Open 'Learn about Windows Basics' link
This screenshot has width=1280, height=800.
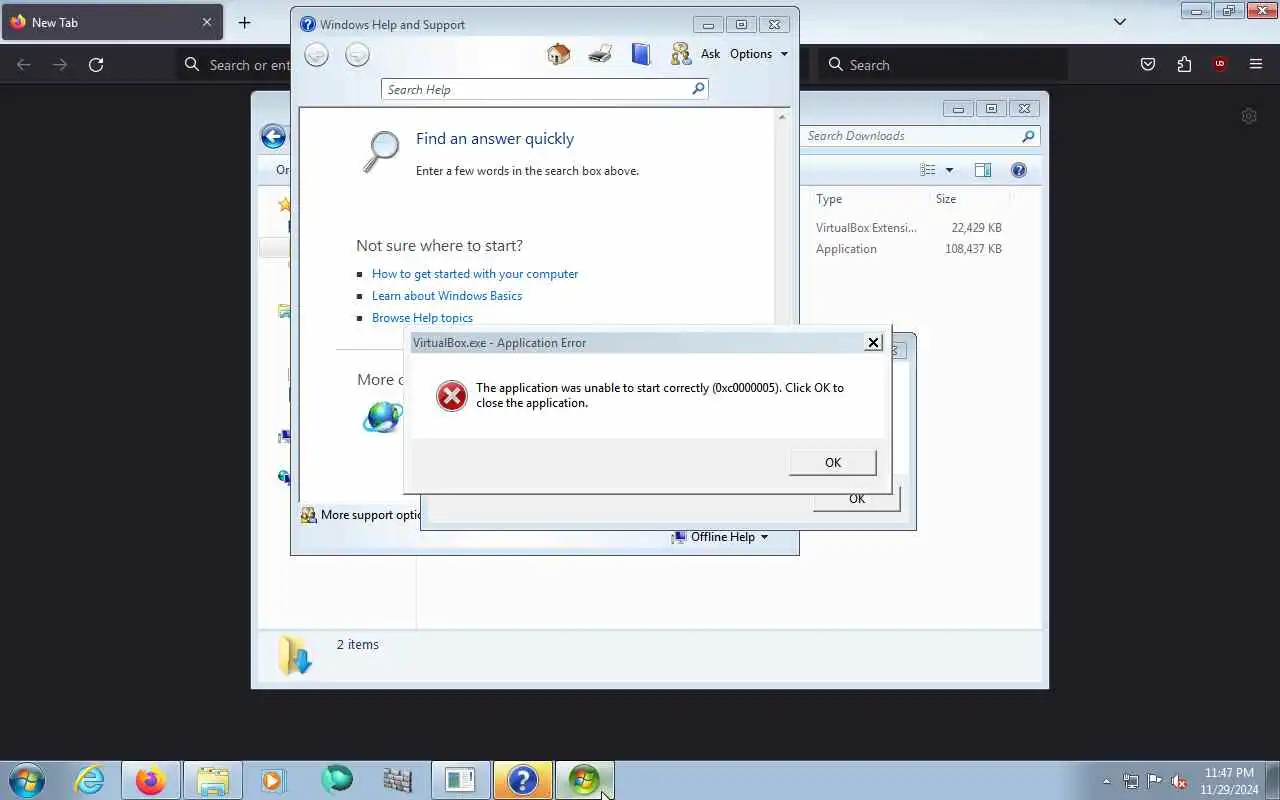point(447,296)
